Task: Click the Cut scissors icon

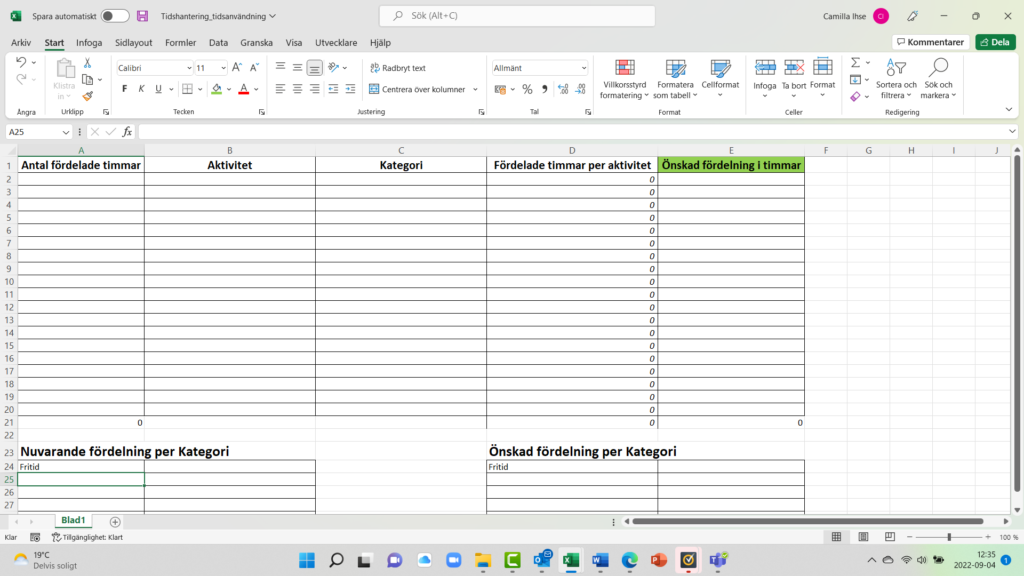Action: 88,63
